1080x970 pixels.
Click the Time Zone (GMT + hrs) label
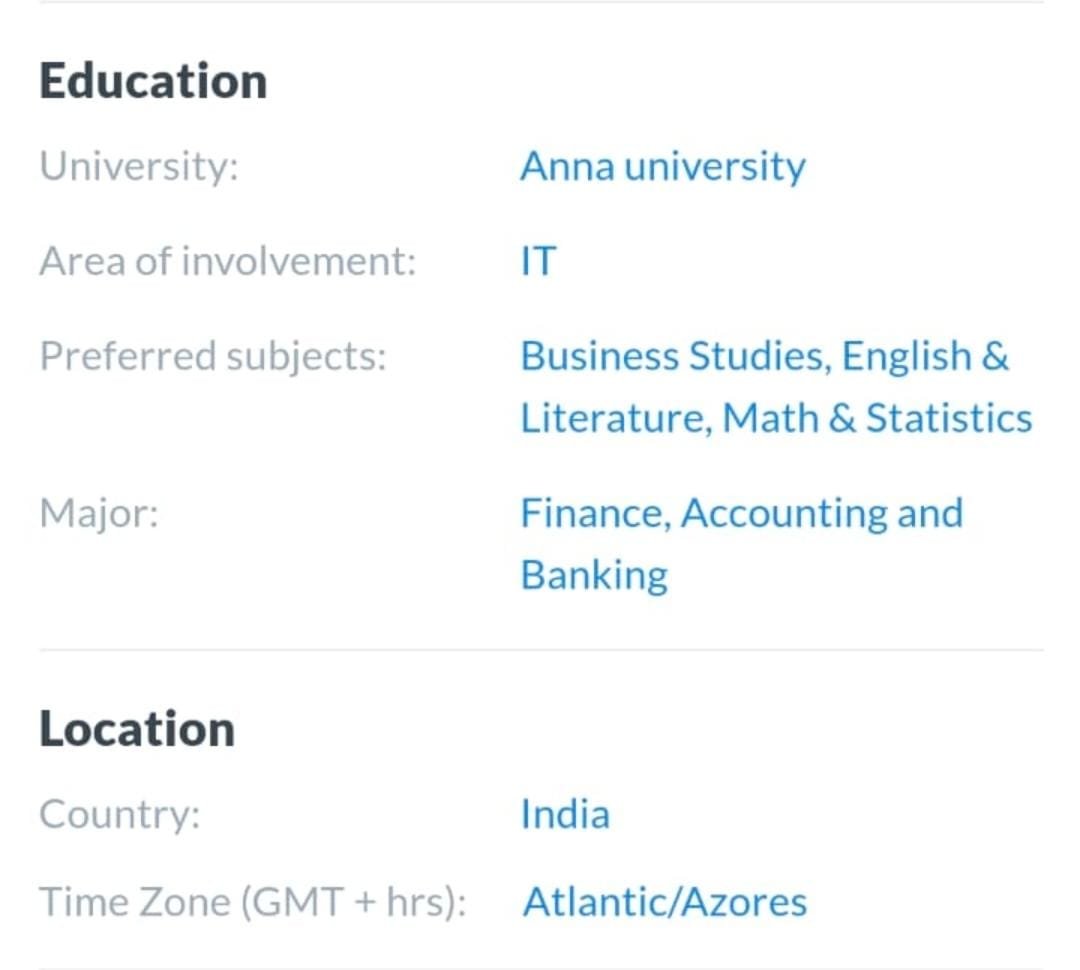(253, 902)
